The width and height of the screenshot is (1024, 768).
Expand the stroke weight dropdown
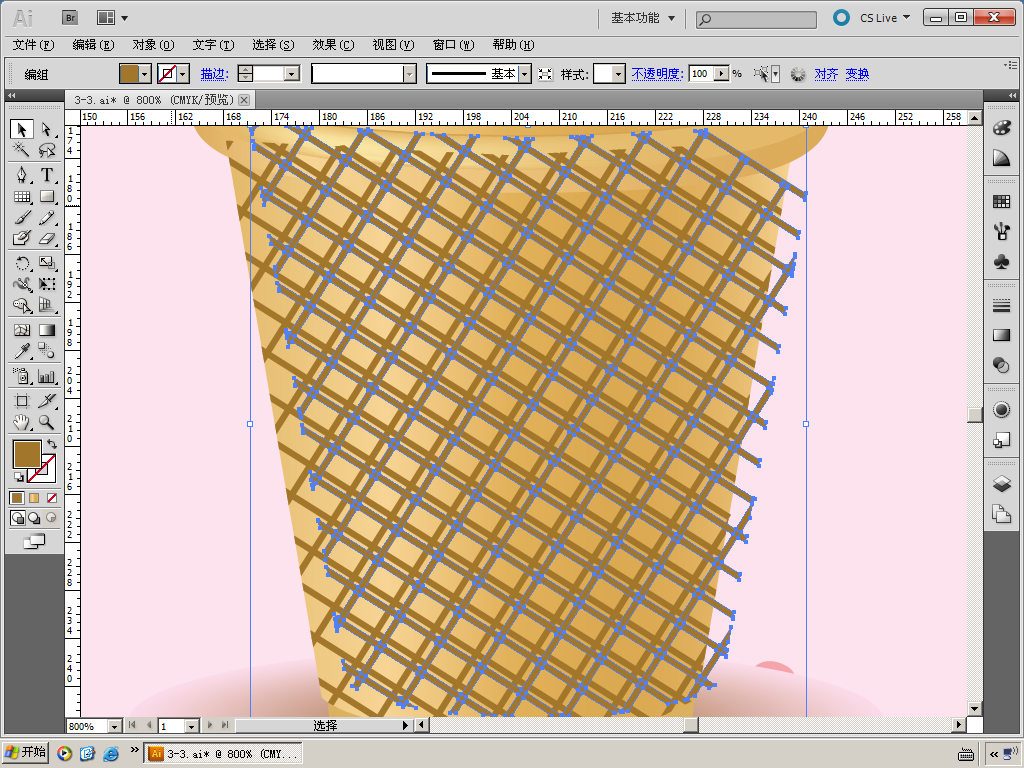[292, 74]
